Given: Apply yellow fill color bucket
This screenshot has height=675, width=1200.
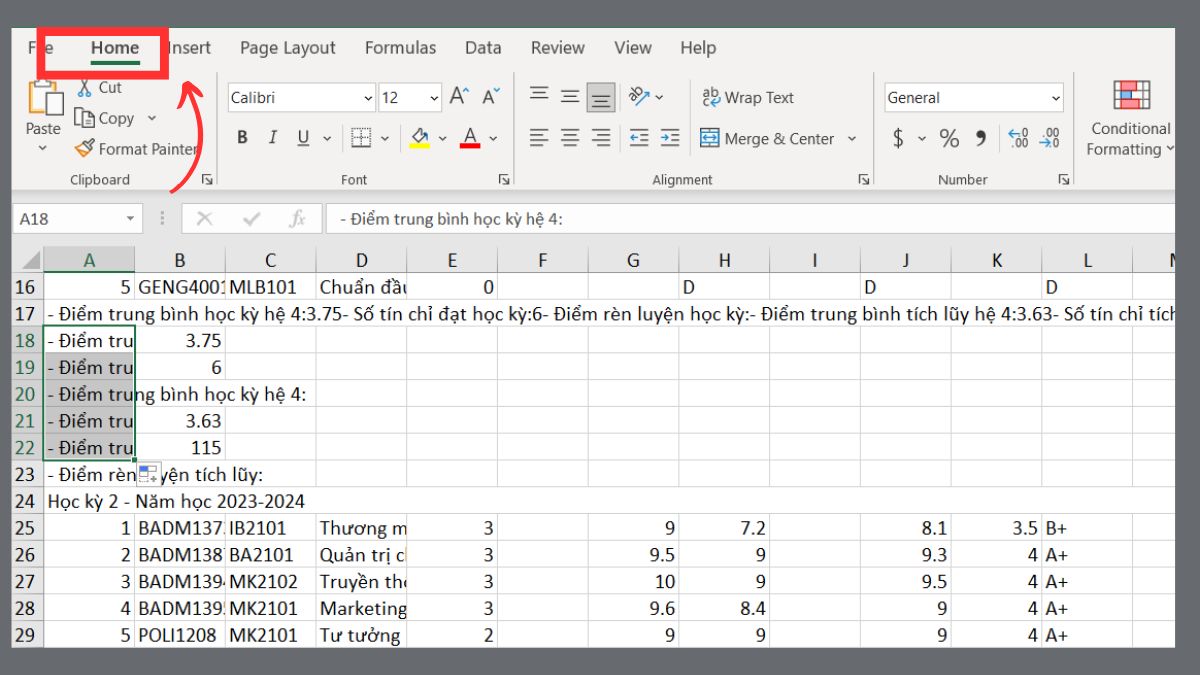Looking at the screenshot, I should (420, 138).
